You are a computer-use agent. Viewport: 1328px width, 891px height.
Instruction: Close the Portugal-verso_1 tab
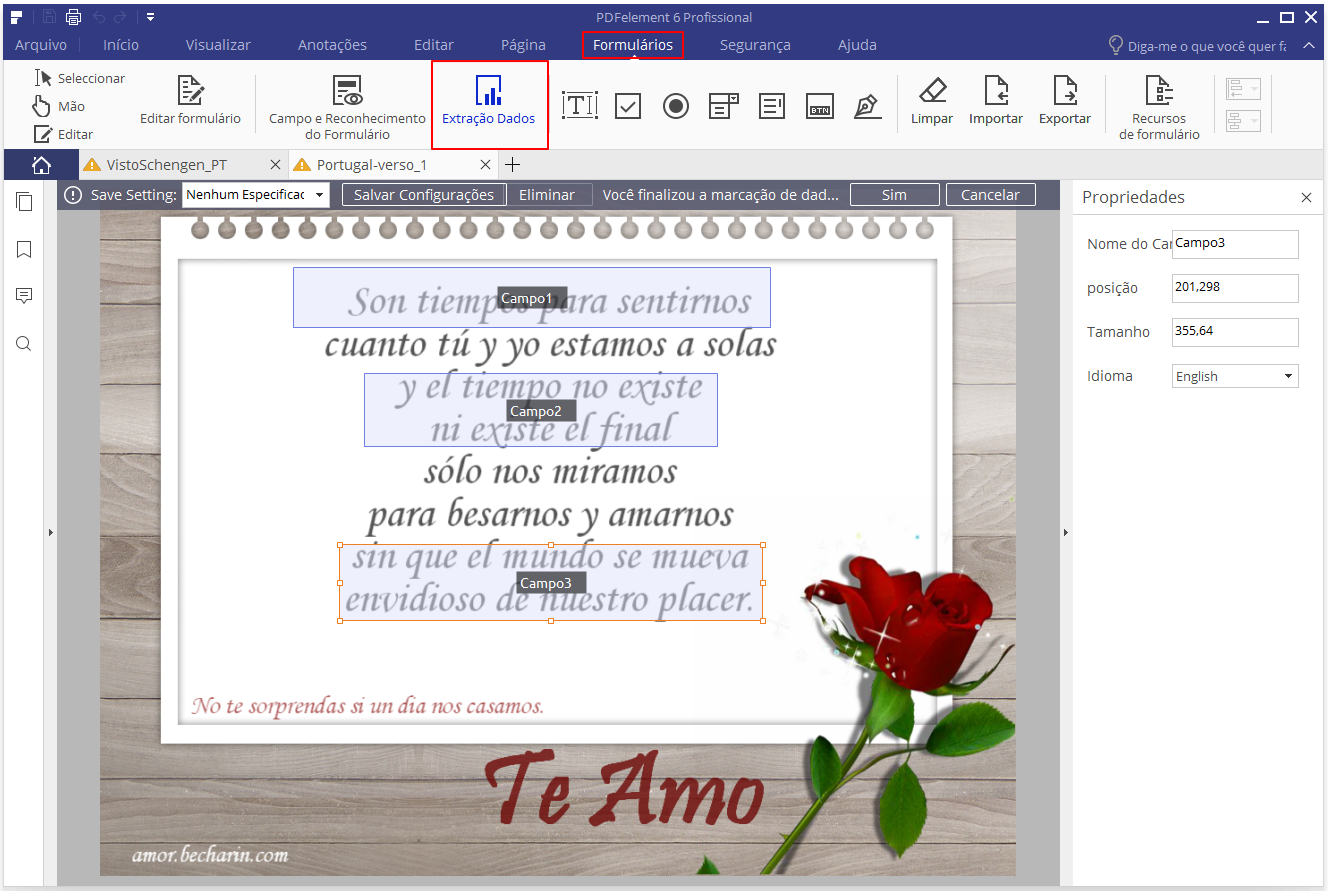pos(486,165)
